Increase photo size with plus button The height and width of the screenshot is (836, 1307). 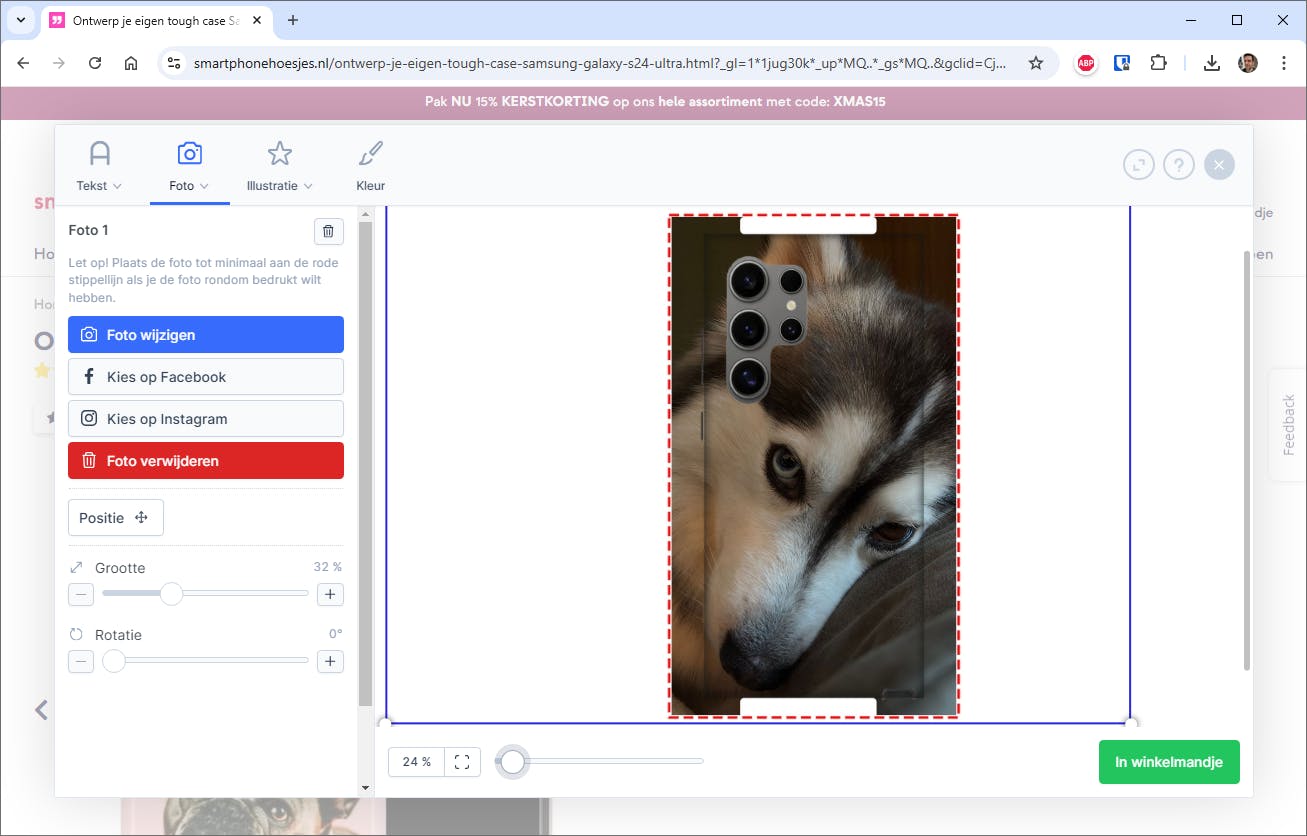[x=330, y=595]
